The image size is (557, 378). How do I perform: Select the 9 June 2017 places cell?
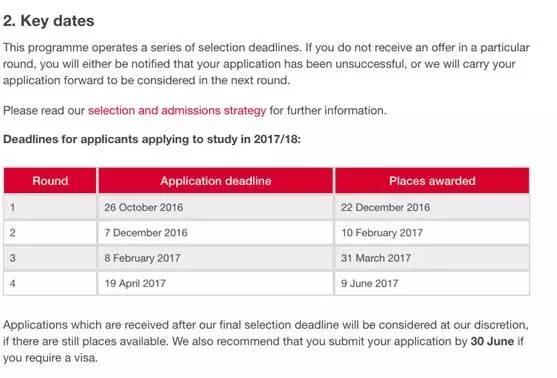[x=432, y=284]
